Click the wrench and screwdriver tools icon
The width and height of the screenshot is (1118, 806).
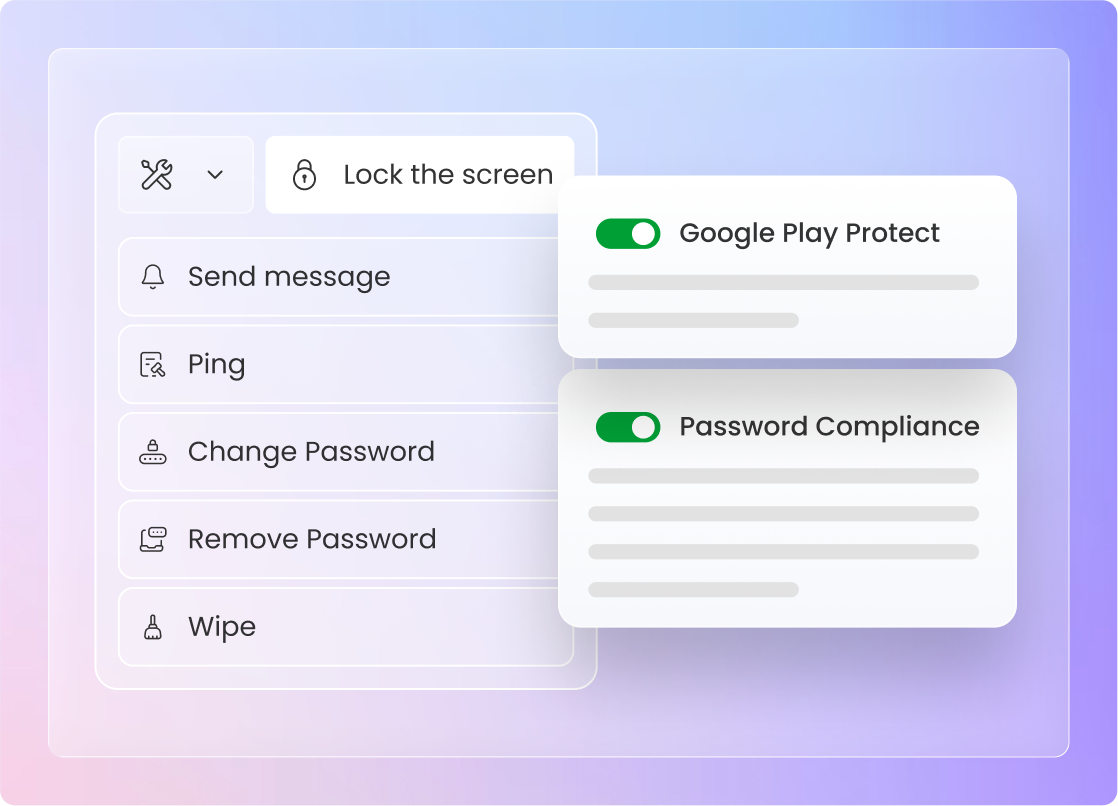(x=157, y=175)
